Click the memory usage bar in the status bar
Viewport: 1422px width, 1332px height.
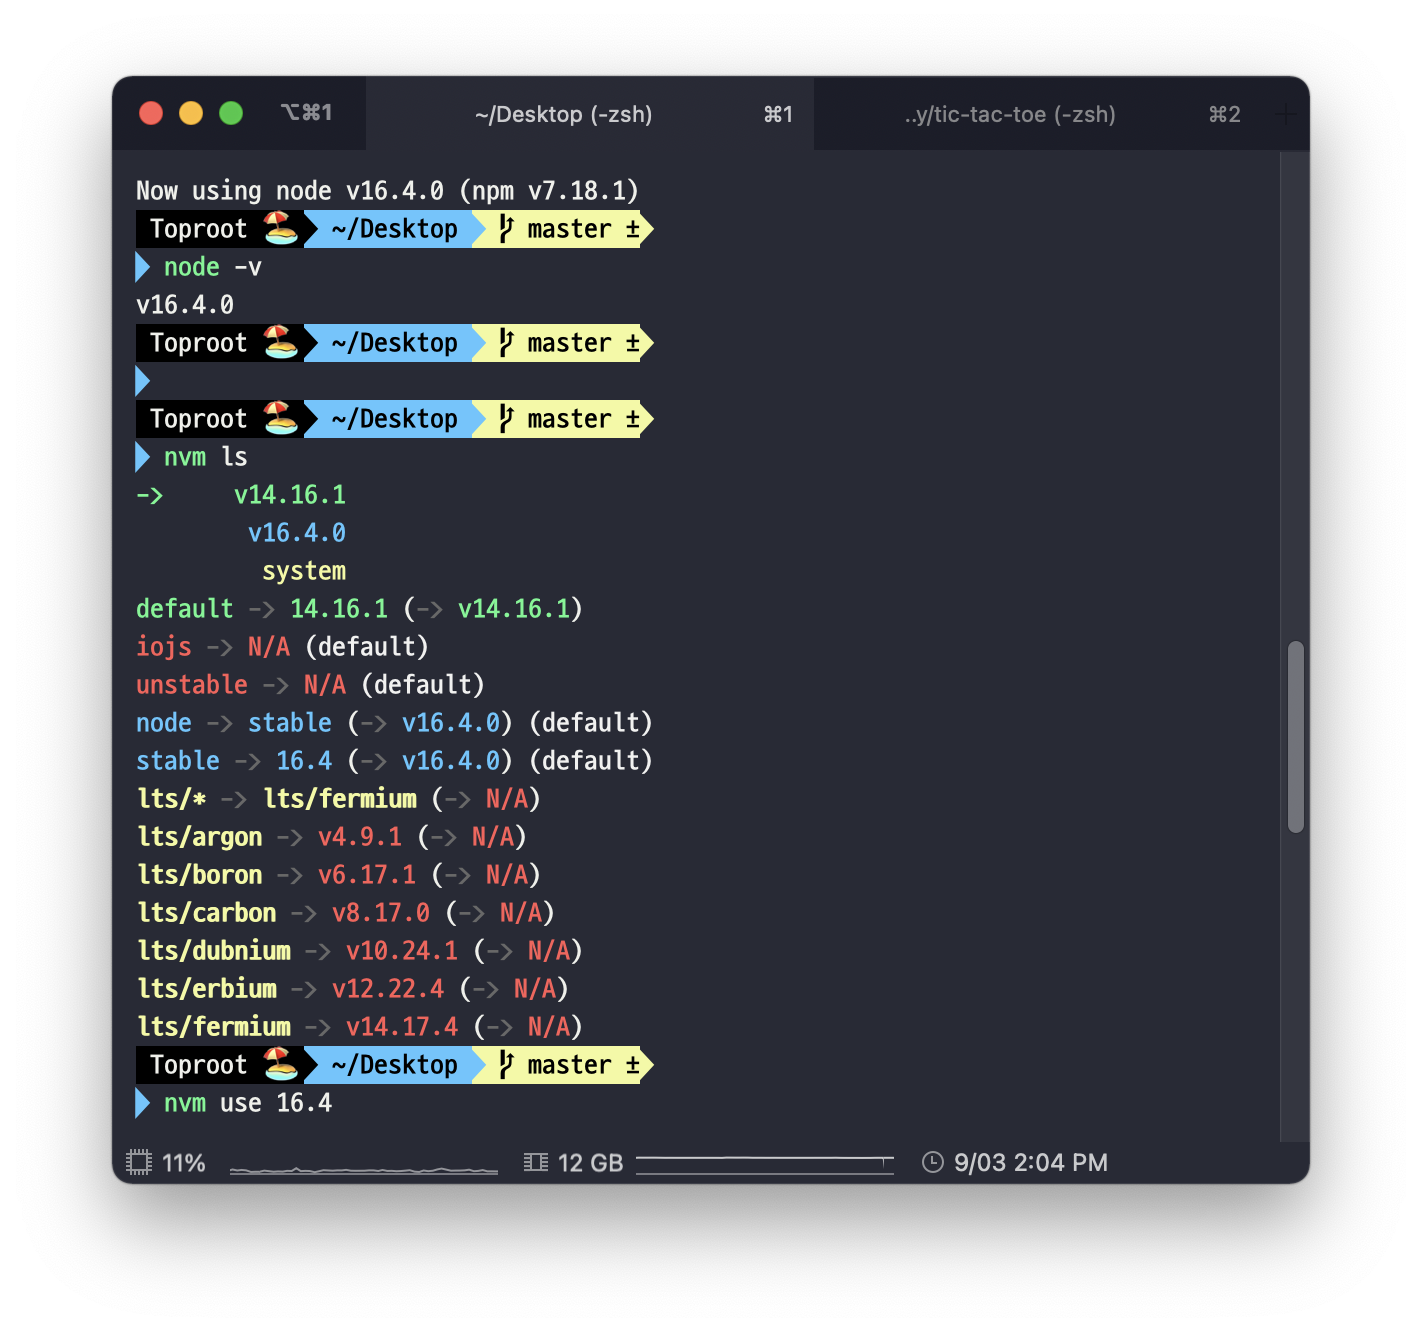click(765, 1162)
